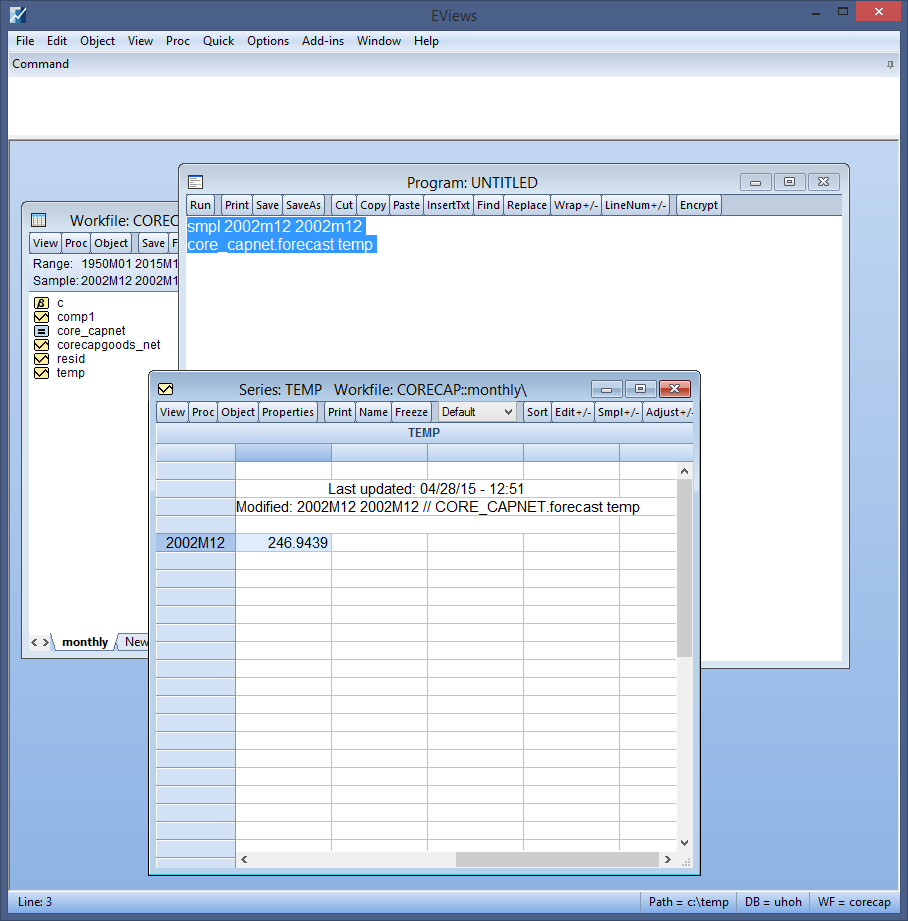Click Copy in the Program toolbar

coord(373,205)
